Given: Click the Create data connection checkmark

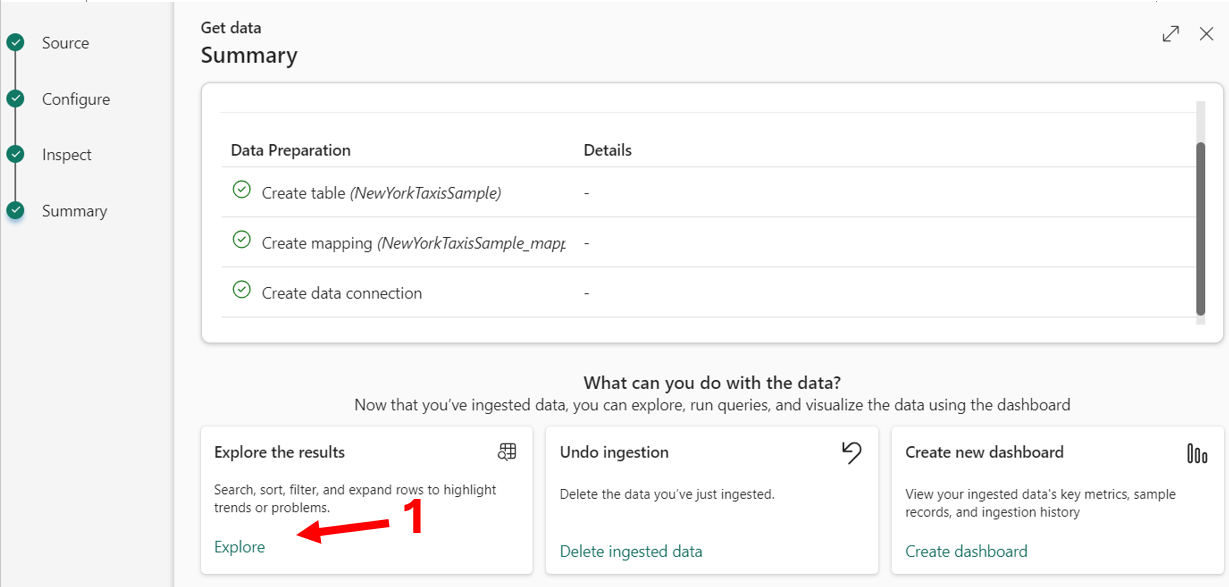Looking at the screenshot, I should coord(241,290).
